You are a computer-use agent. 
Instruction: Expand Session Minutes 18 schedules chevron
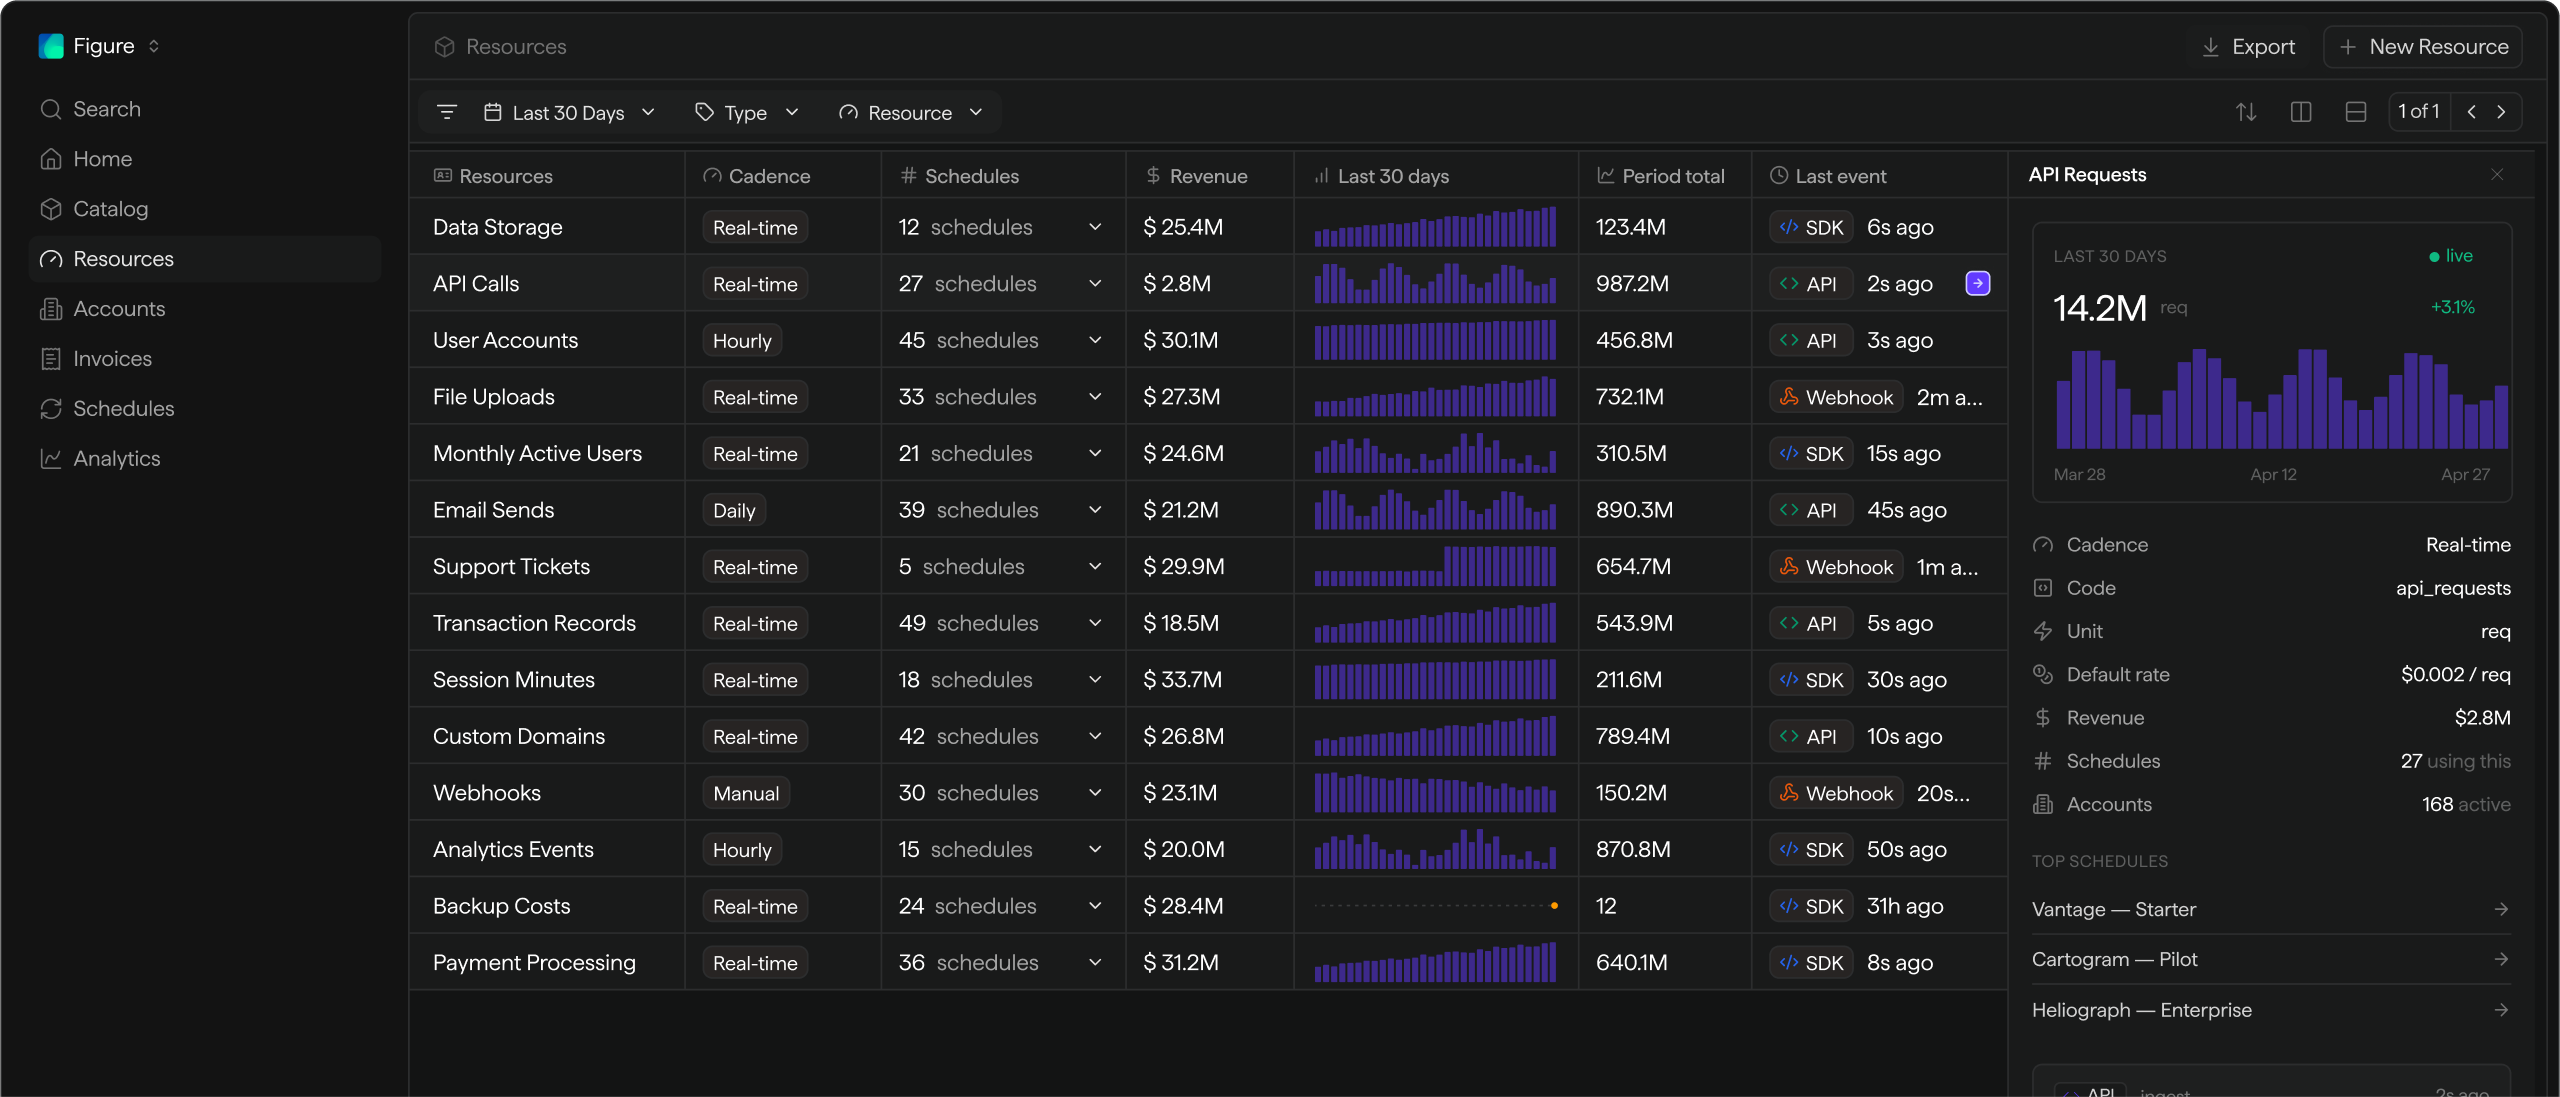tap(1095, 680)
